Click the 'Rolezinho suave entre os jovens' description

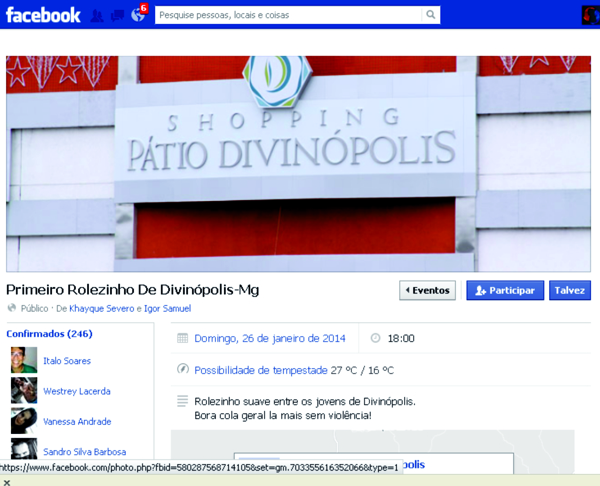305,408
